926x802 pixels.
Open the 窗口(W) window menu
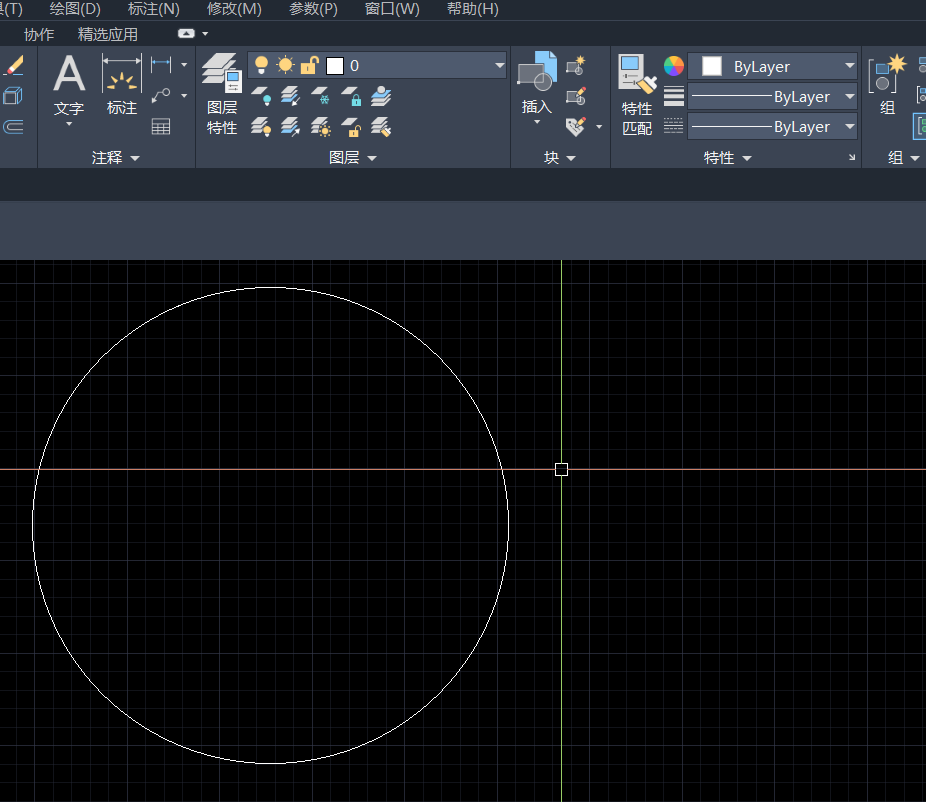click(x=392, y=9)
